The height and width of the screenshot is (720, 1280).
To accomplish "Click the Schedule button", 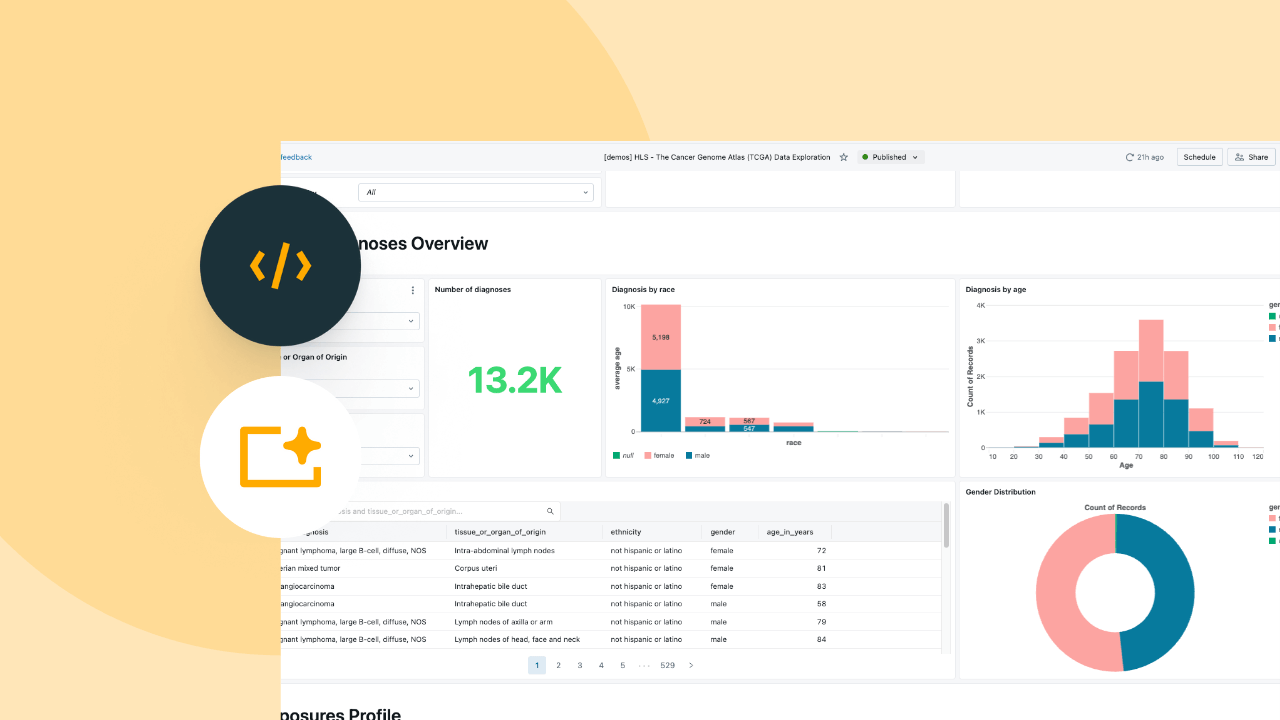I will click(1199, 157).
